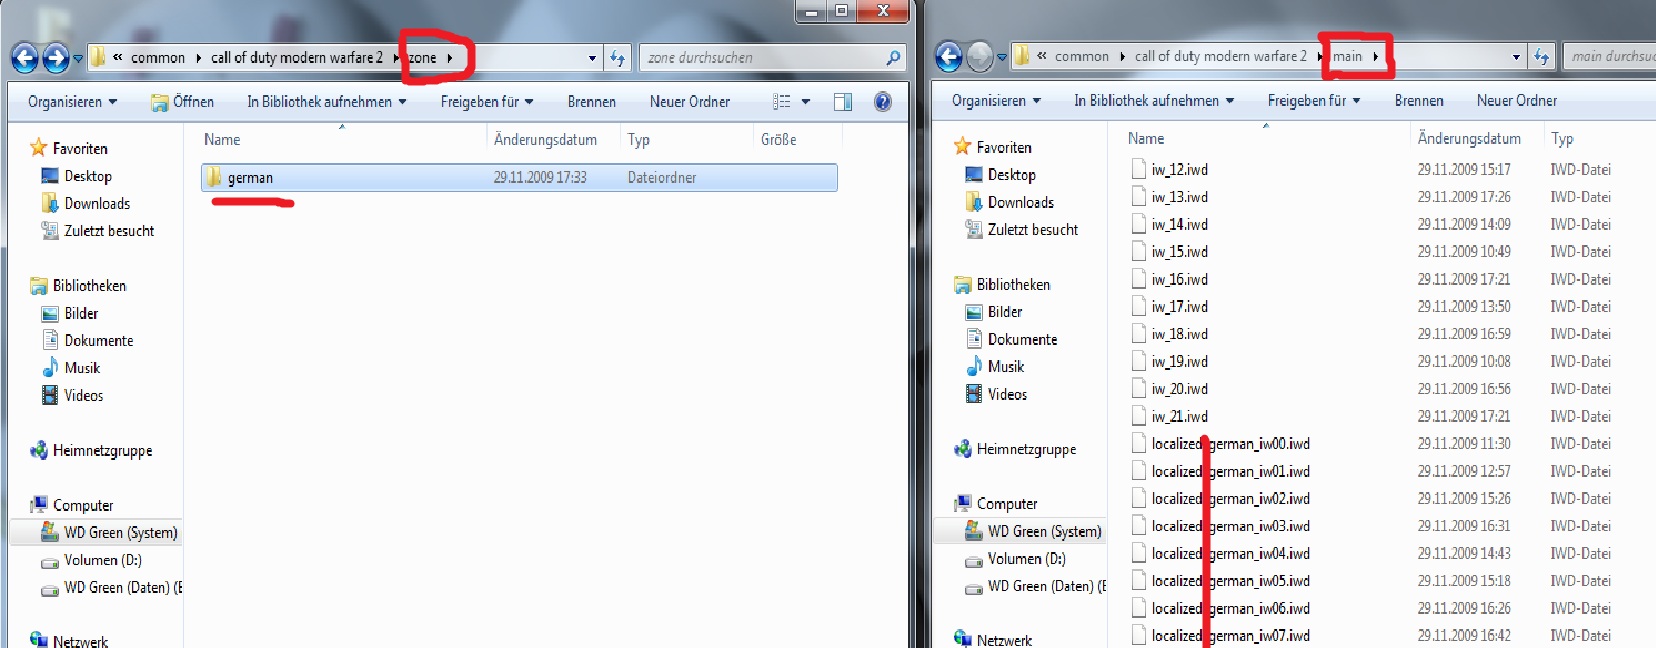Go forward in left zone window
Screen dimensions: 1656x648
(x=56, y=58)
